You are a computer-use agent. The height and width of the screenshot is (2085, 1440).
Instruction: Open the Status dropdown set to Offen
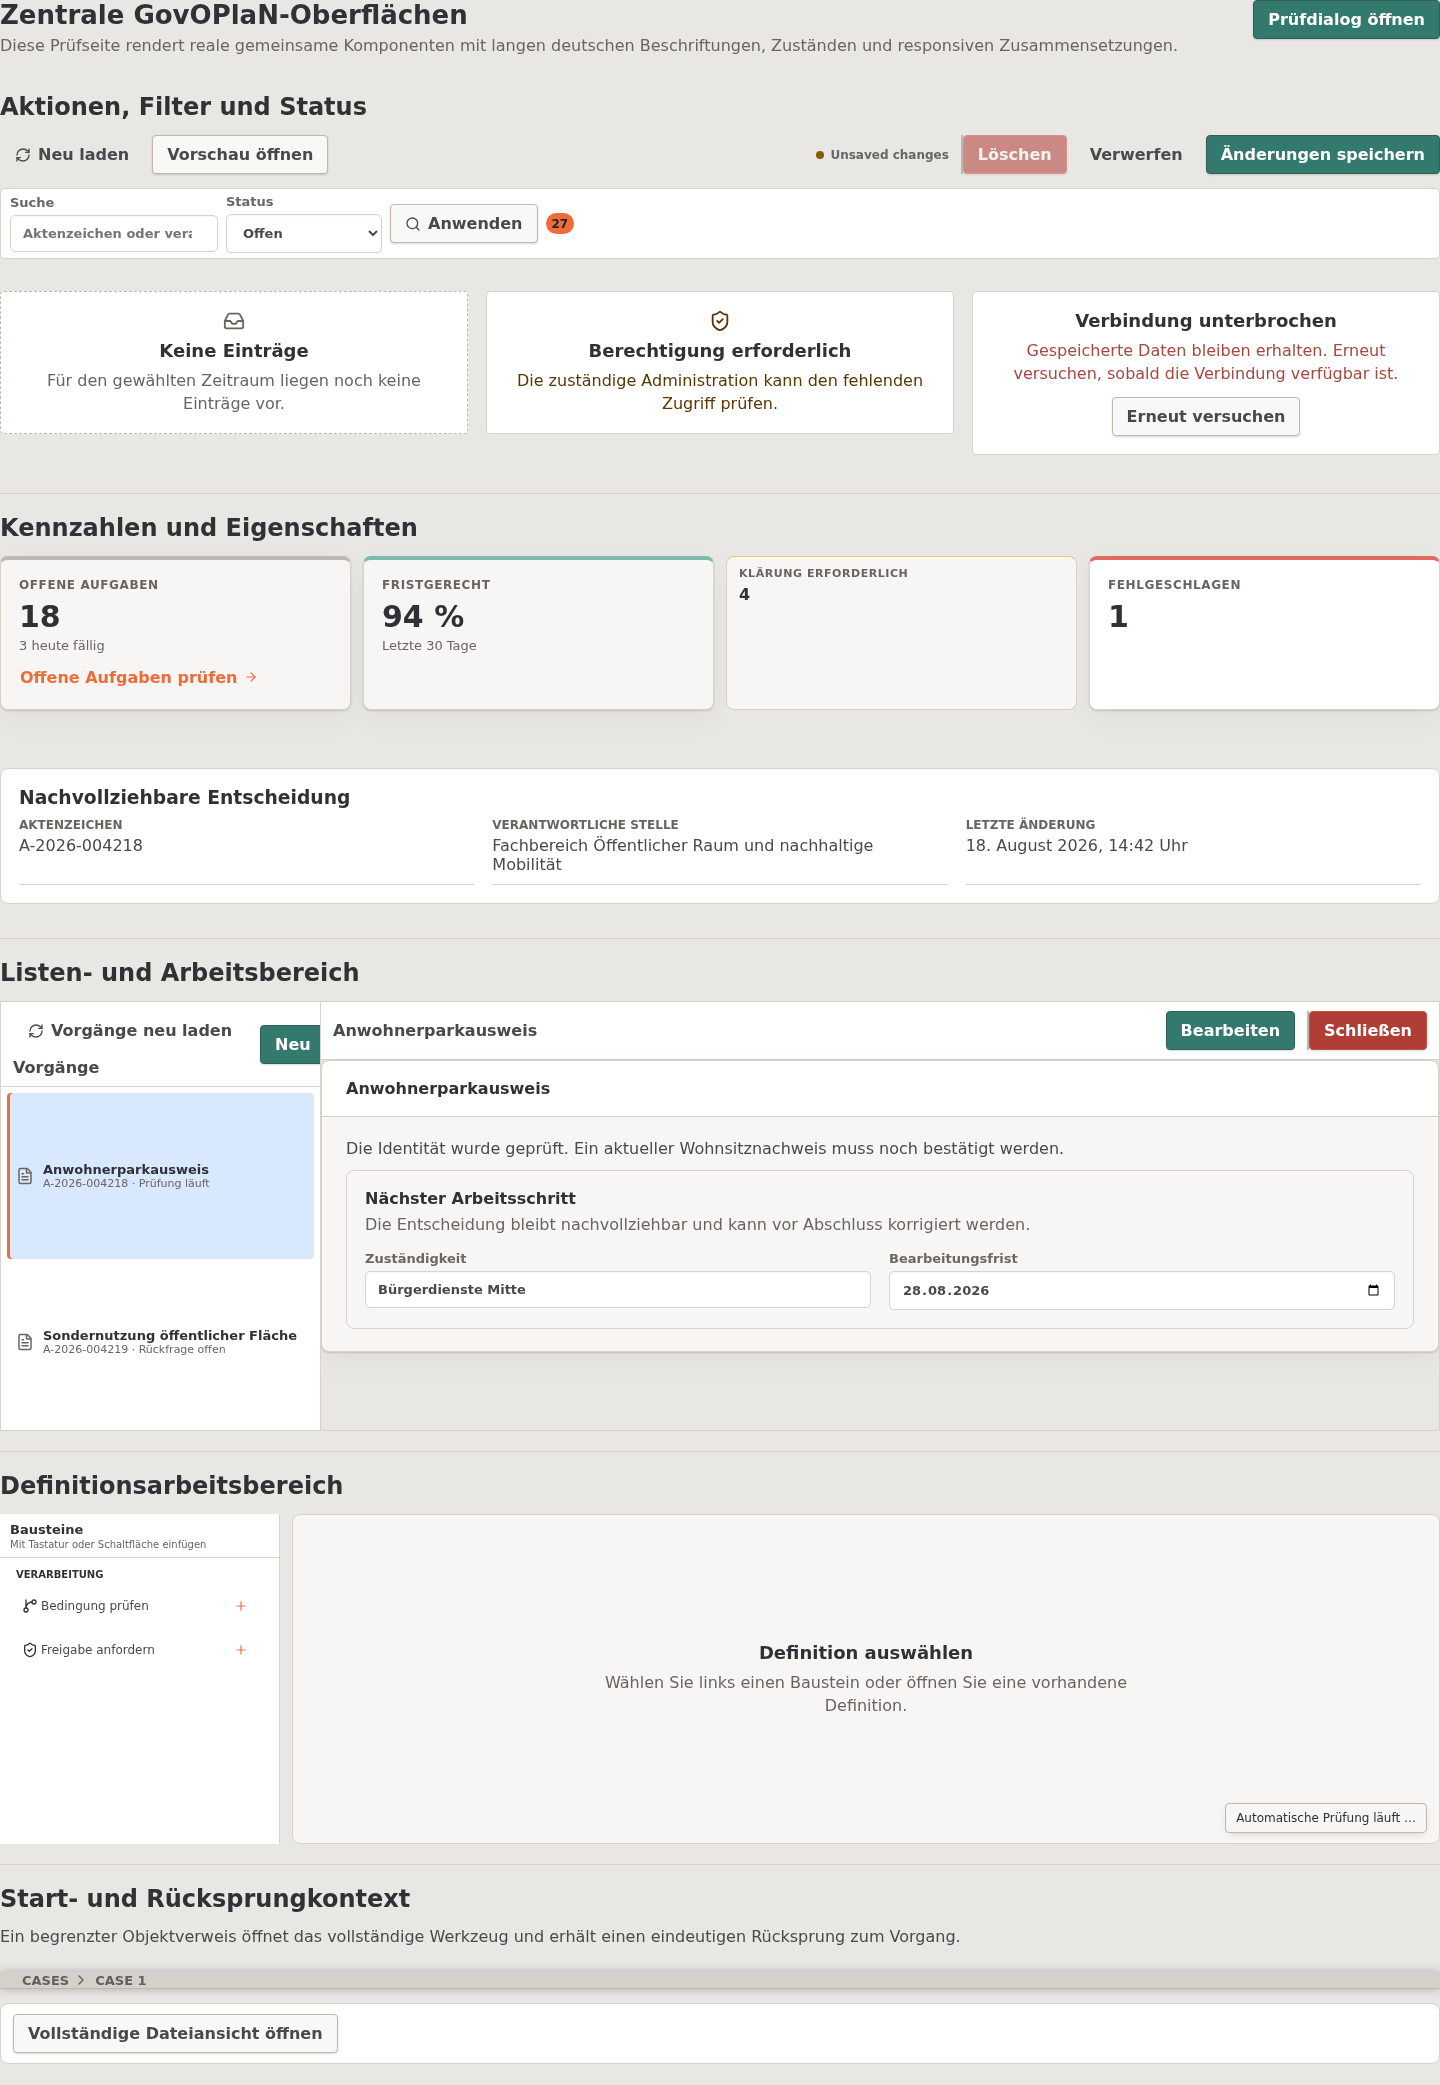point(304,234)
